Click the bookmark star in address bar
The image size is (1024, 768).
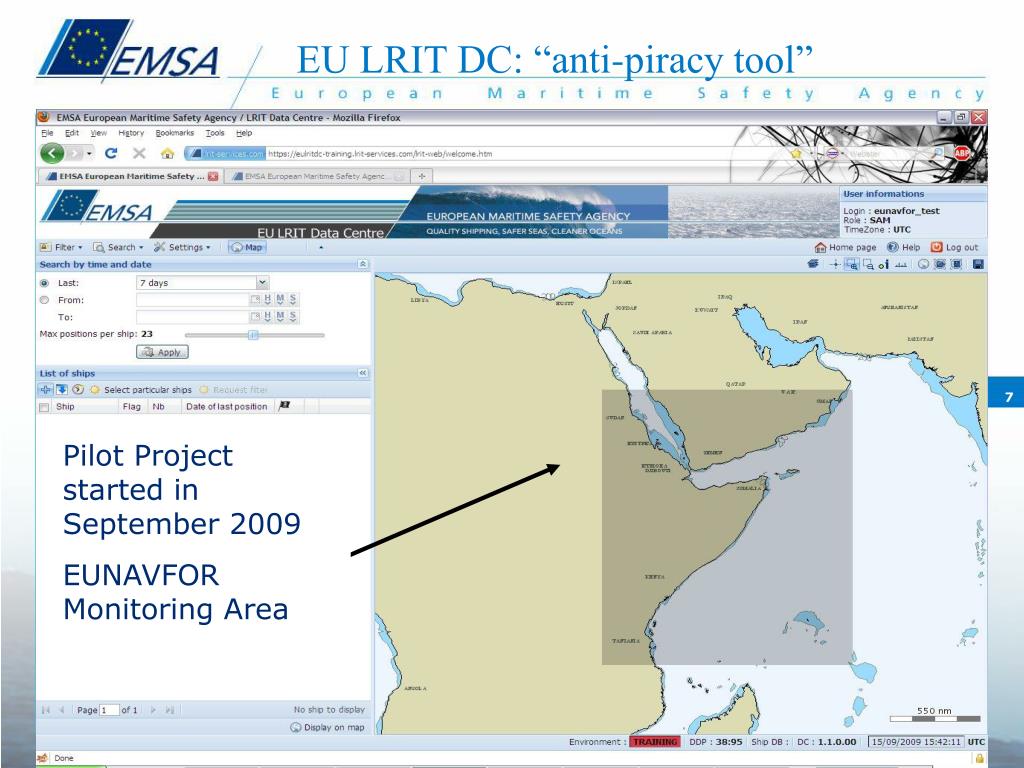(x=796, y=153)
